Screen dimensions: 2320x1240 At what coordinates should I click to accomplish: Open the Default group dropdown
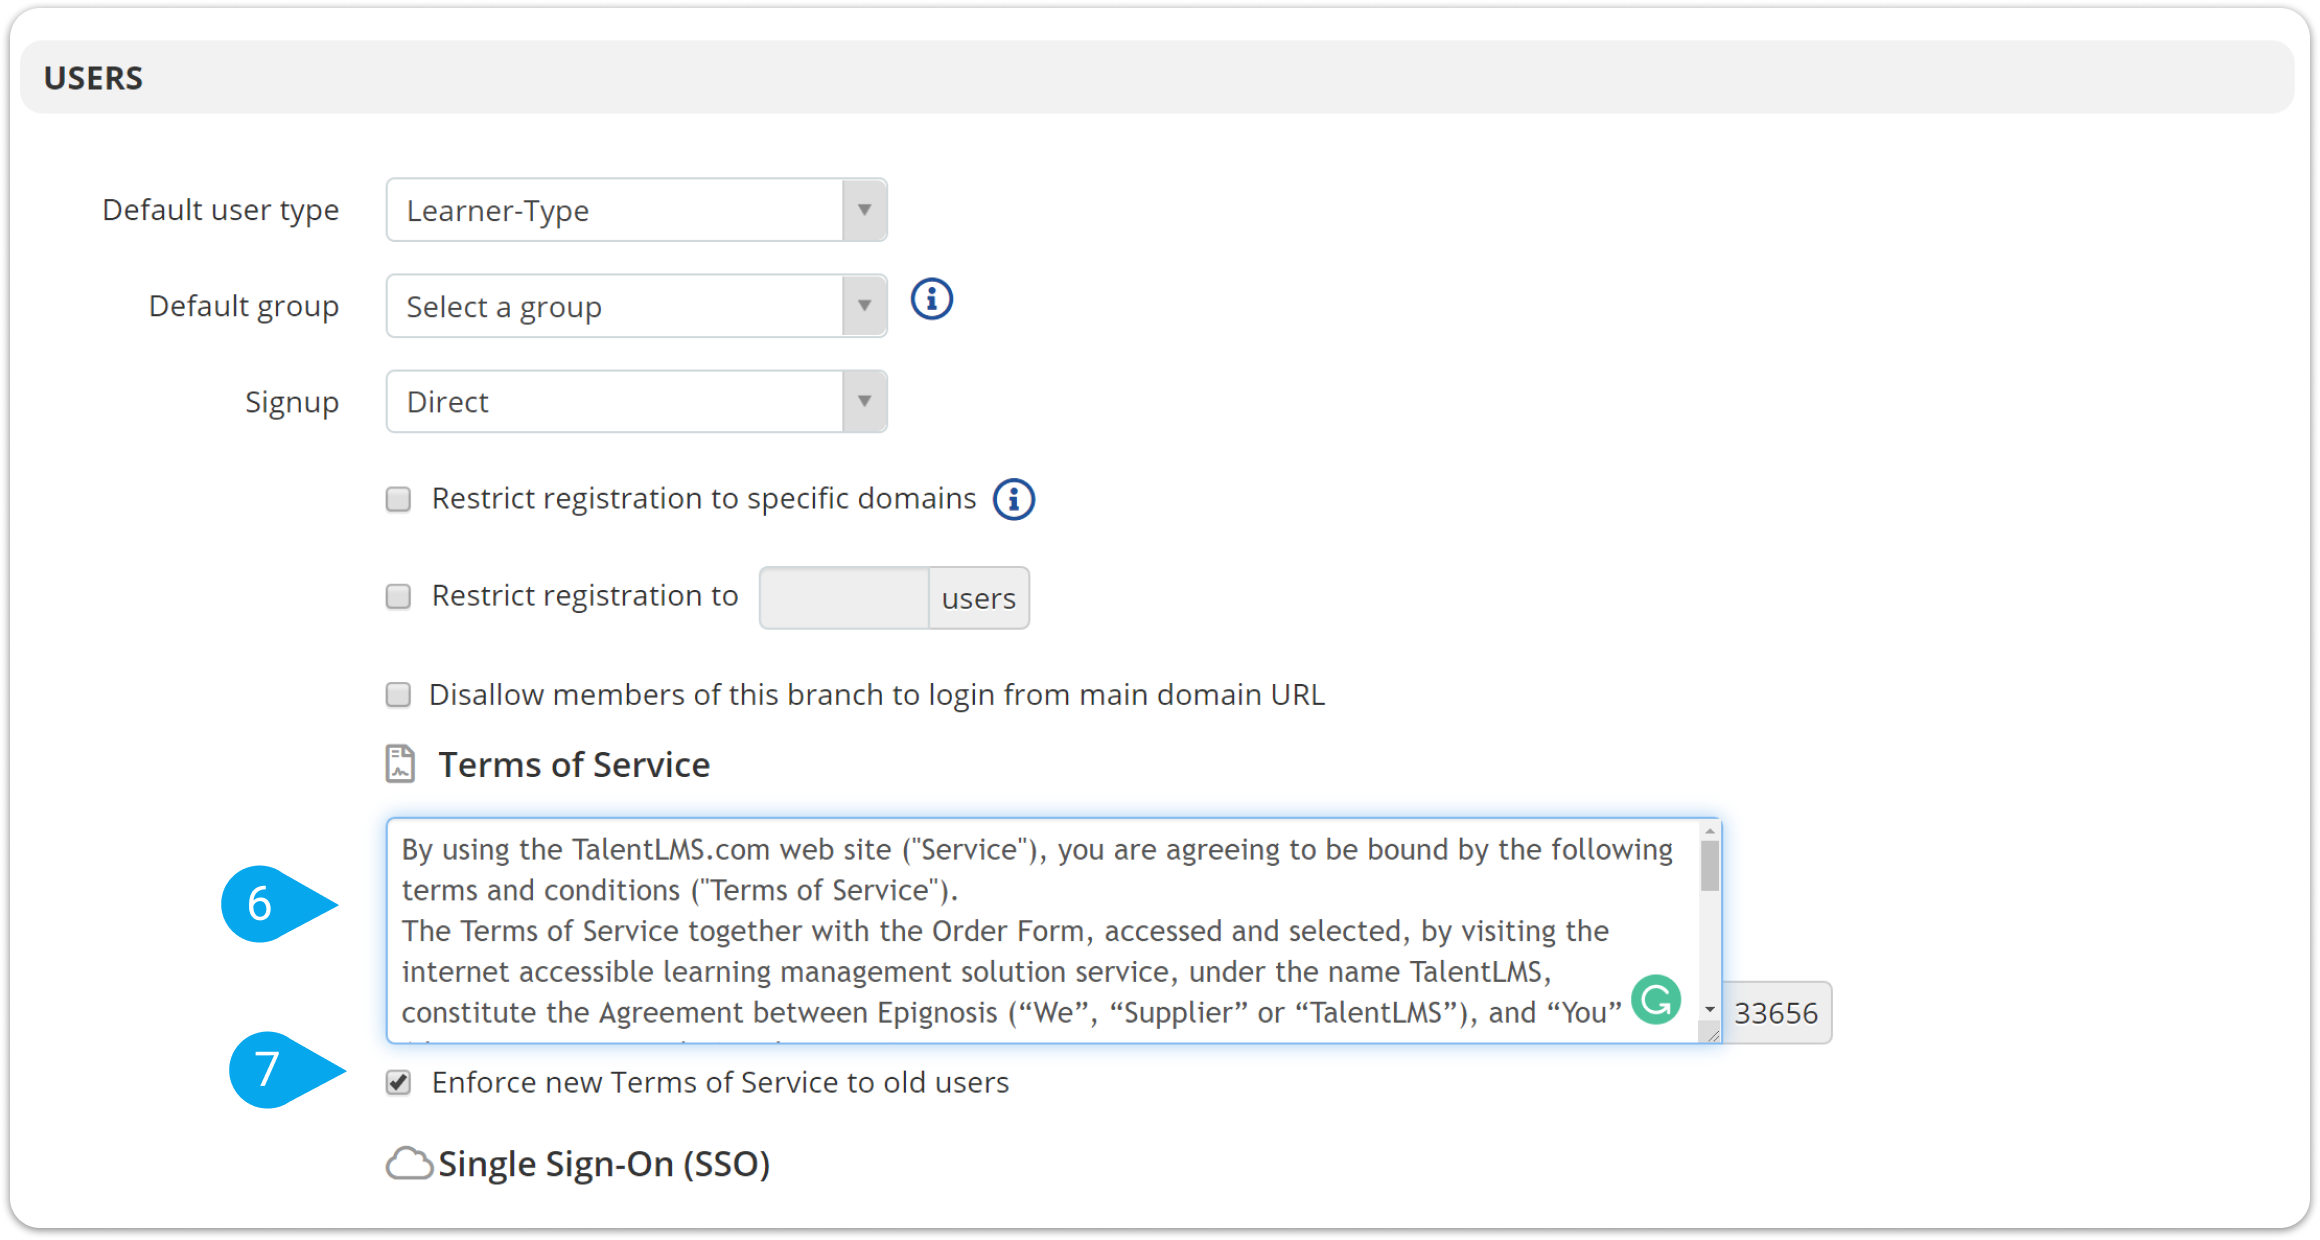pos(636,306)
